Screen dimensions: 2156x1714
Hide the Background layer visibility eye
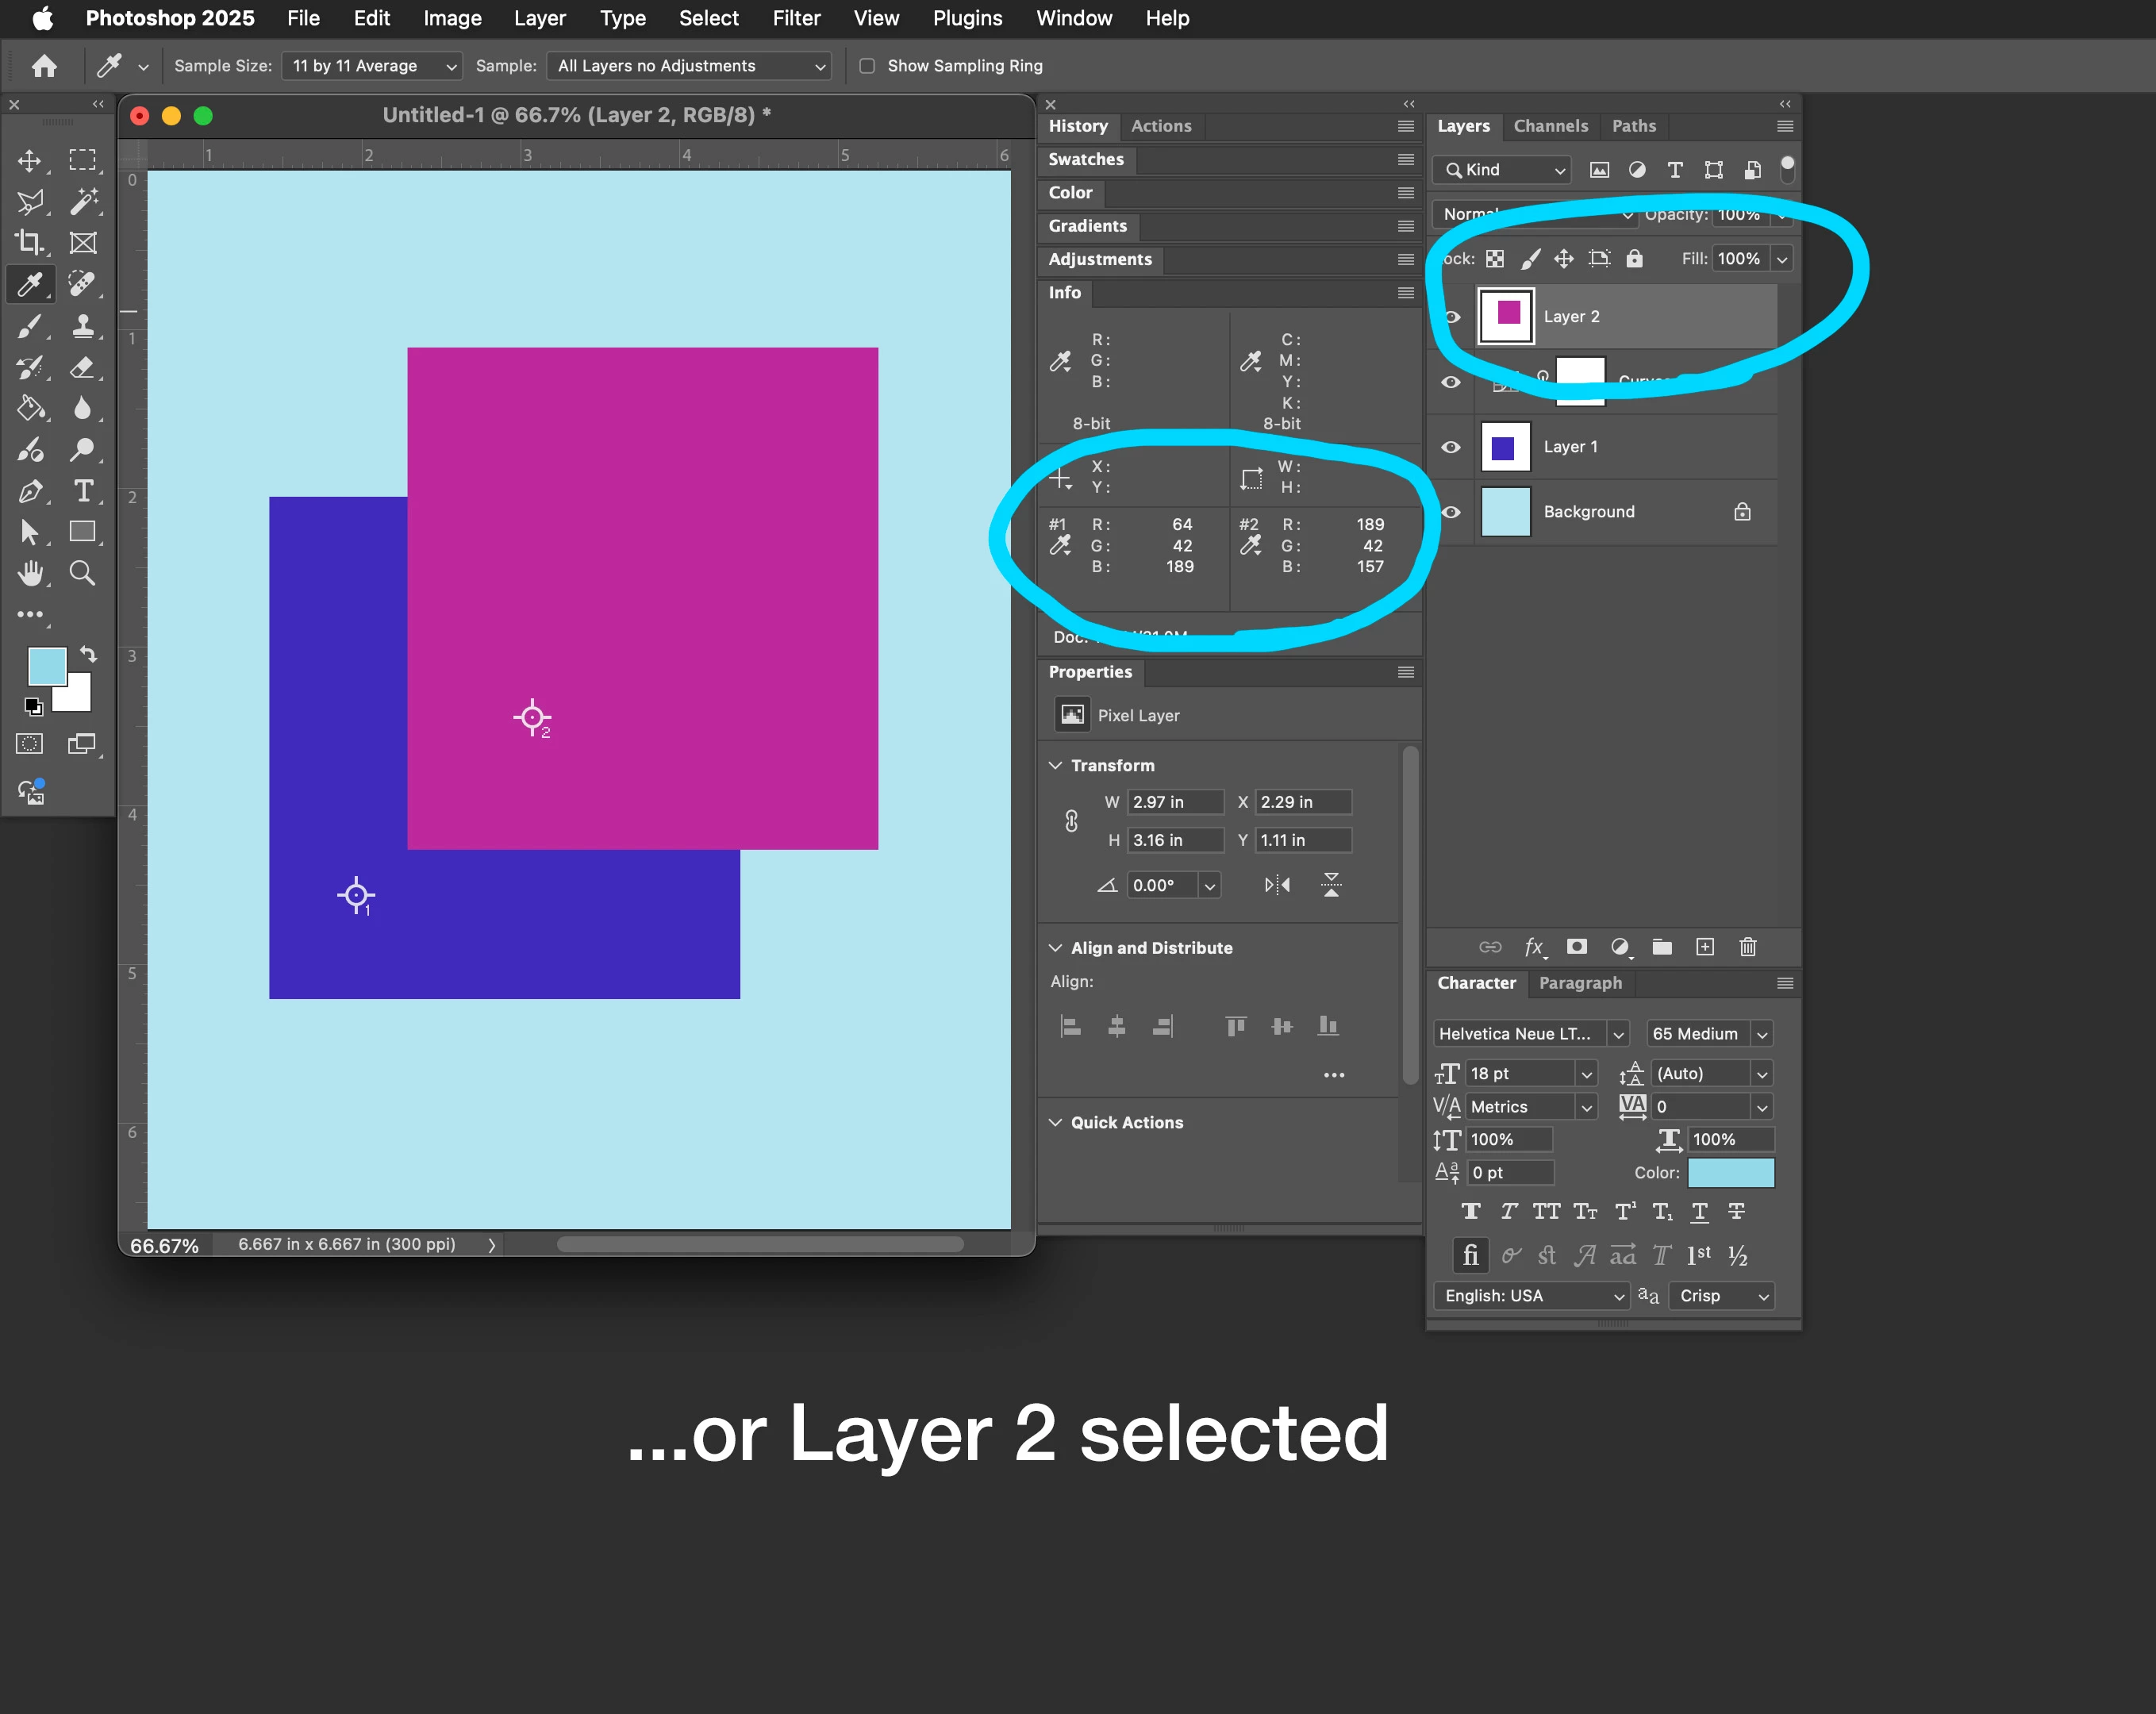1451,512
